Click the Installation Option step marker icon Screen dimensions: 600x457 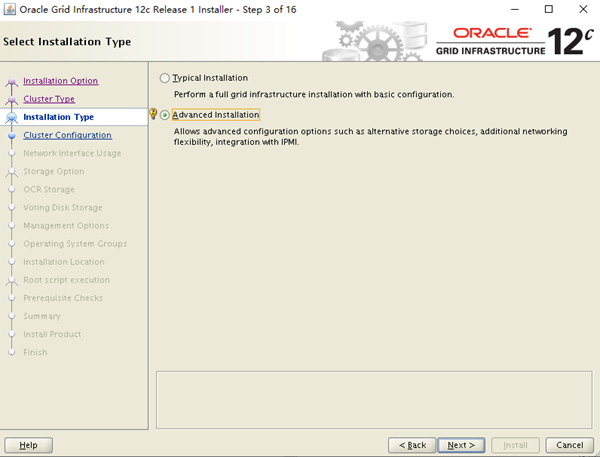coord(11,82)
